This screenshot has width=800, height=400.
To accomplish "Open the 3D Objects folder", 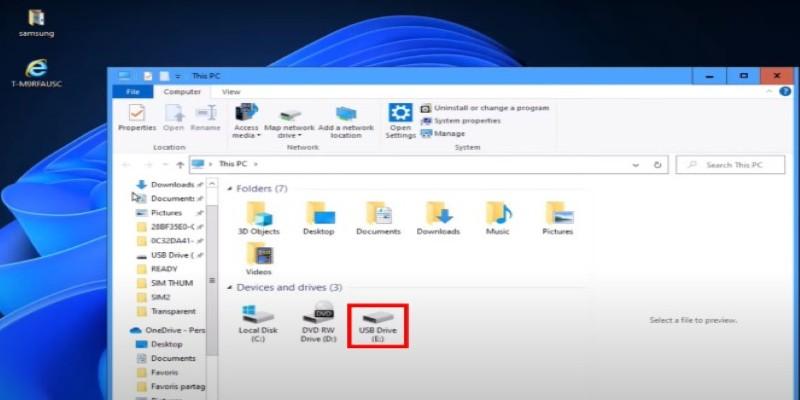I will 258,214.
